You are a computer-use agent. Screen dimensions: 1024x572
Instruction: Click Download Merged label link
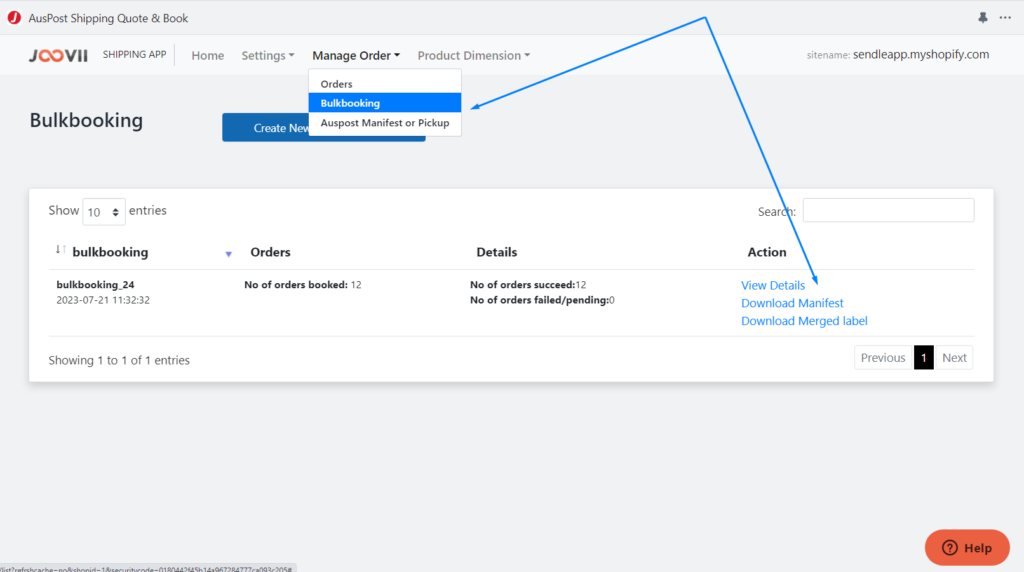coord(804,321)
